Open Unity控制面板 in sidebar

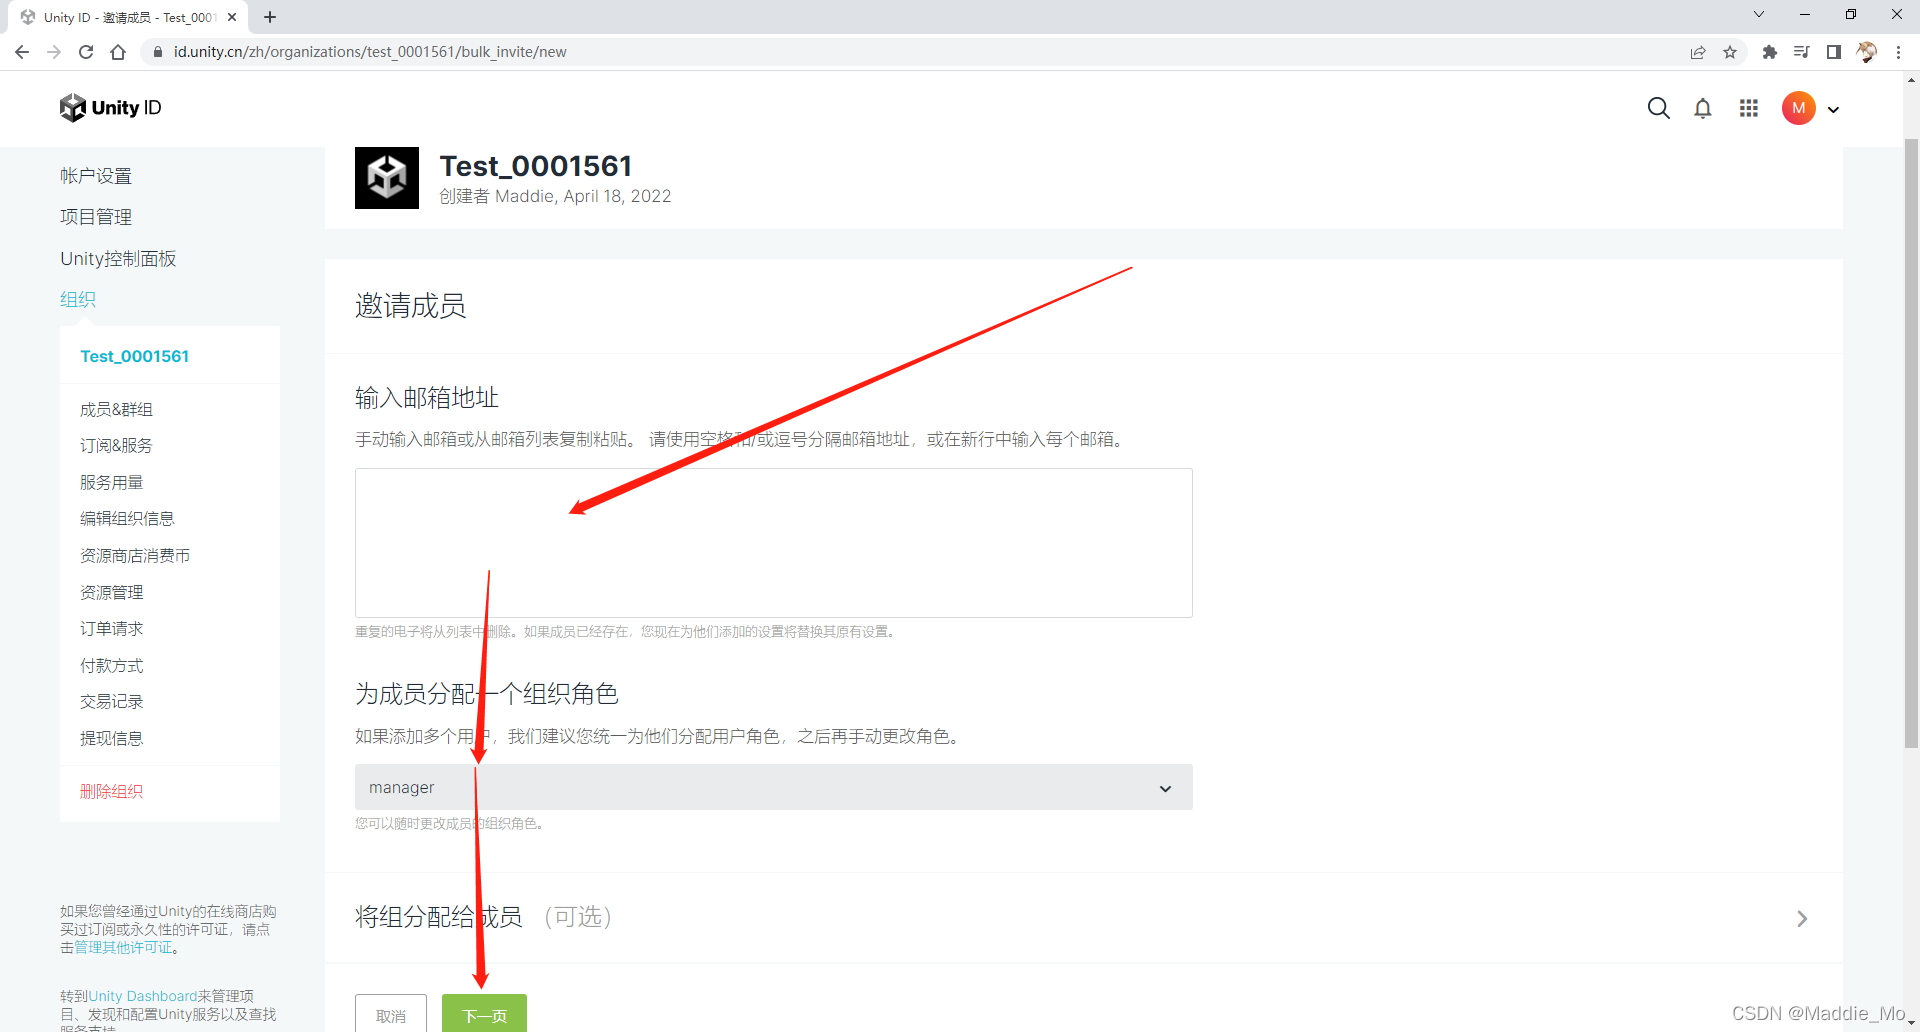pyautogui.click(x=118, y=259)
